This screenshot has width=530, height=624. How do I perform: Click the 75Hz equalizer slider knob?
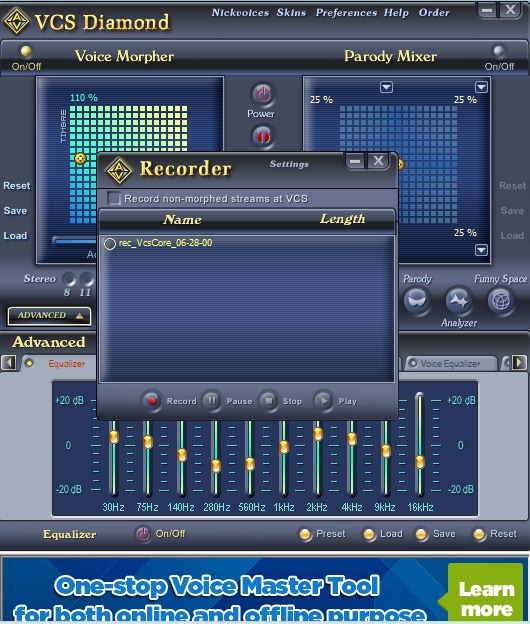point(148,442)
